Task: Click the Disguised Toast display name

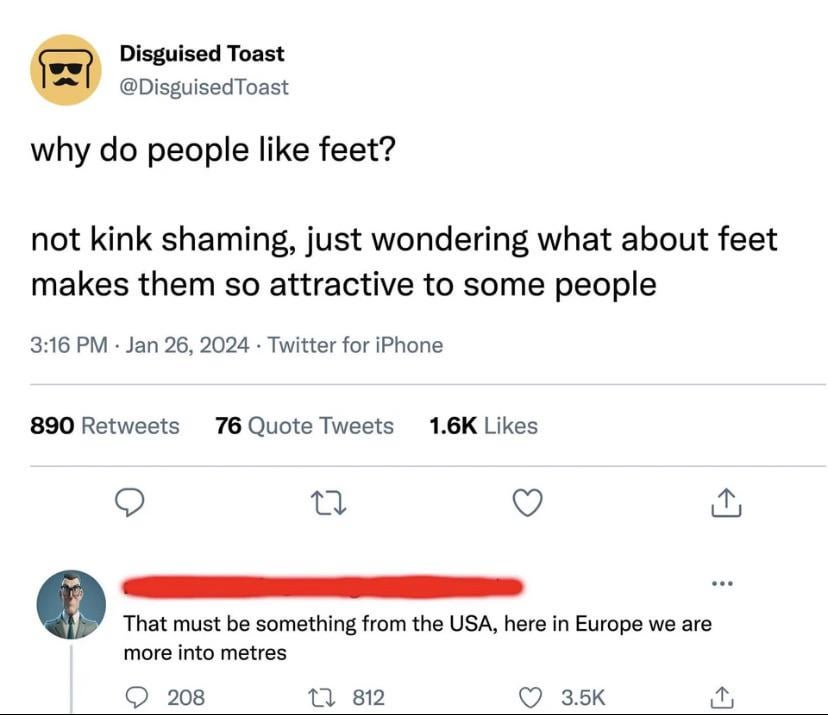Action: coord(202,54)
